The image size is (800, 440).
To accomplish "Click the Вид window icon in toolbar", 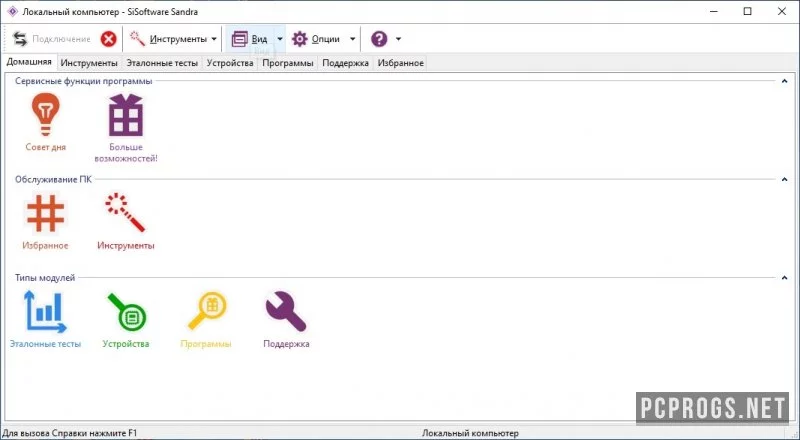I will (x=239, y=39).
